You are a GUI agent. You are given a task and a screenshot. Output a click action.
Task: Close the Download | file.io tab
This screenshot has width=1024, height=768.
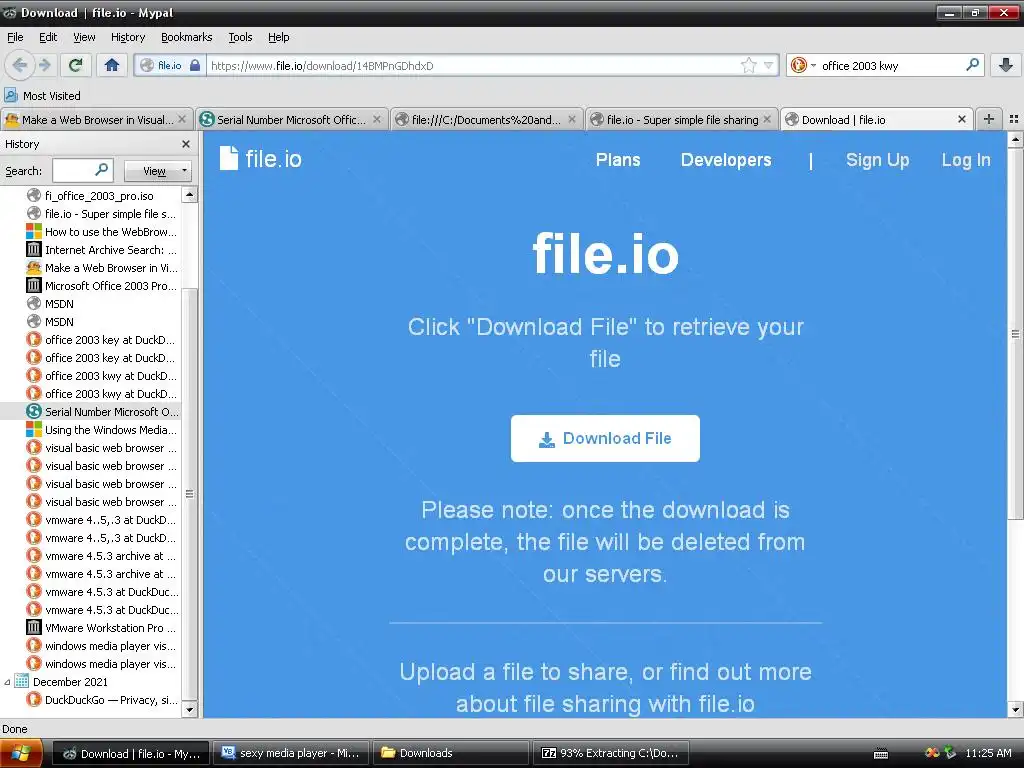click(x=961, y=120)
